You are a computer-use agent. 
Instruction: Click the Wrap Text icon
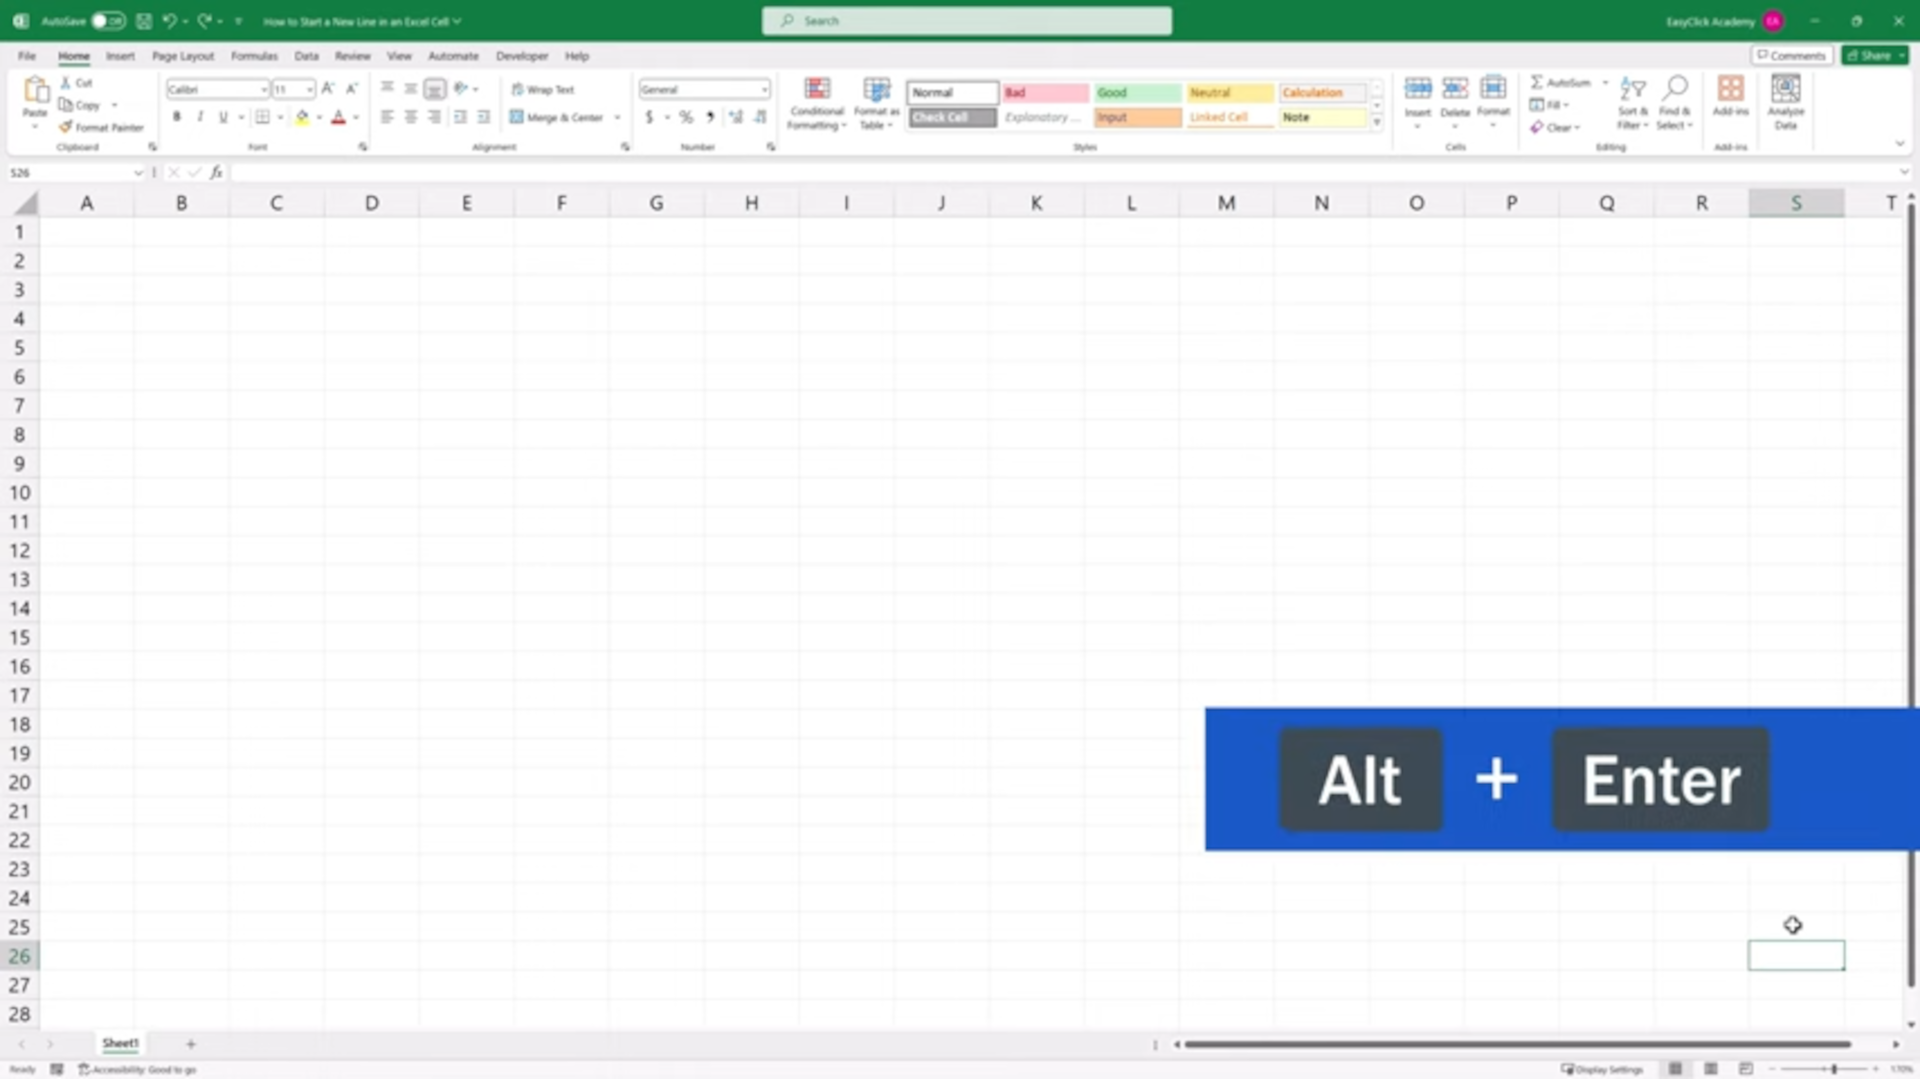[517, 89]
